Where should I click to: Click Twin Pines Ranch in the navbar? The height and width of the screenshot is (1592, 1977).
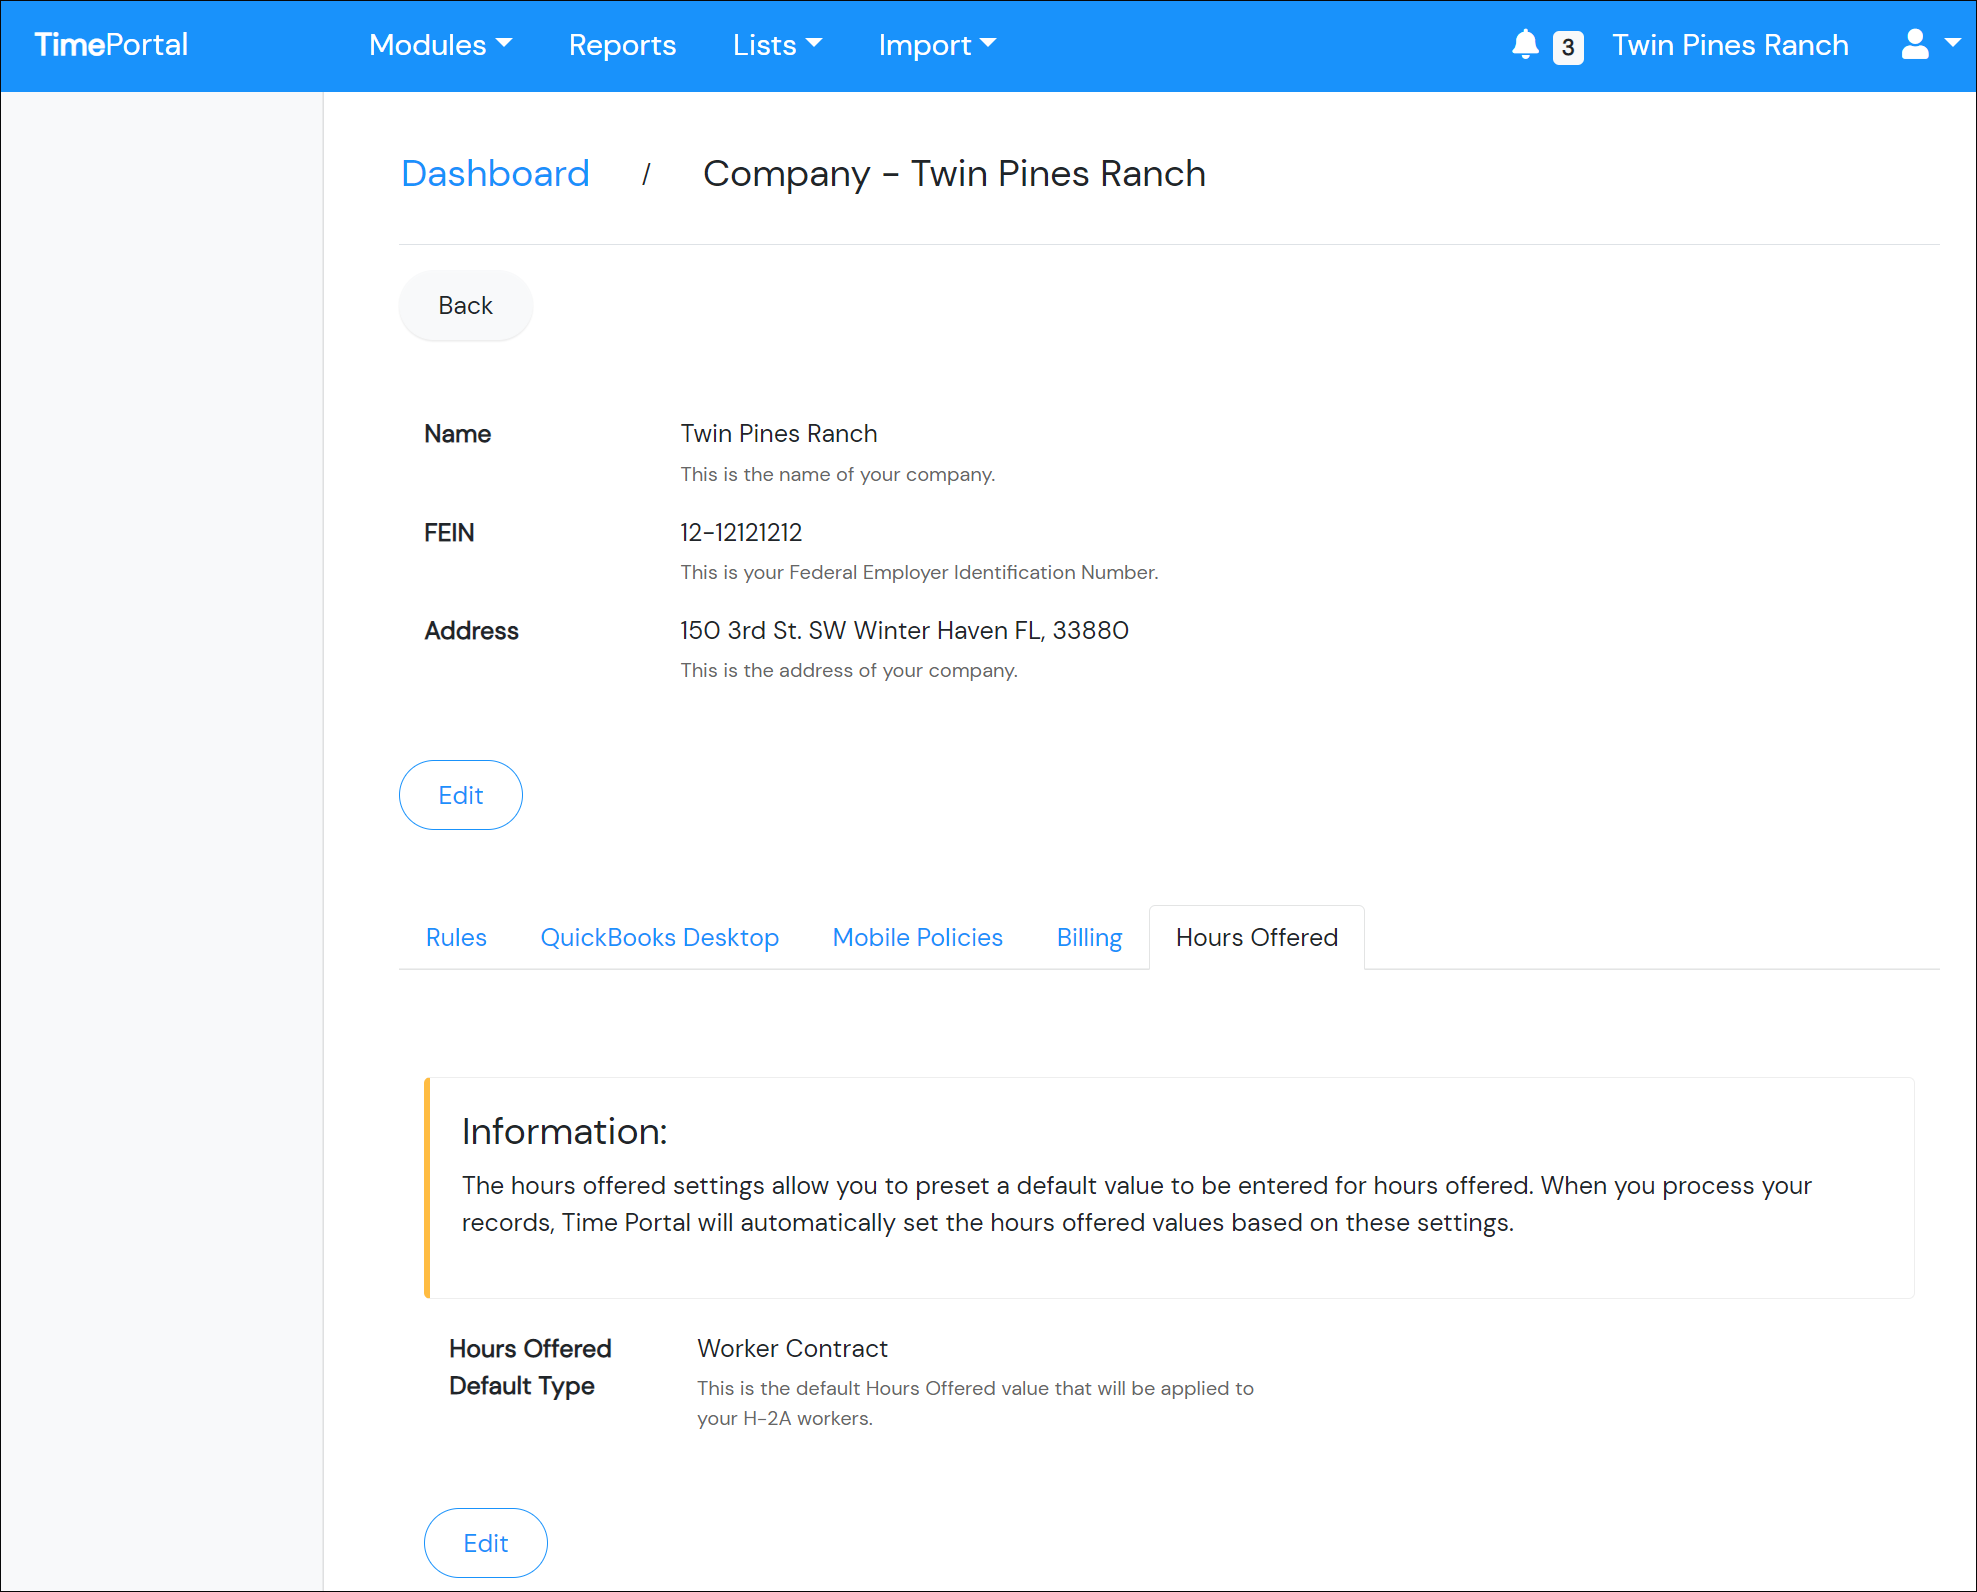1730,45
